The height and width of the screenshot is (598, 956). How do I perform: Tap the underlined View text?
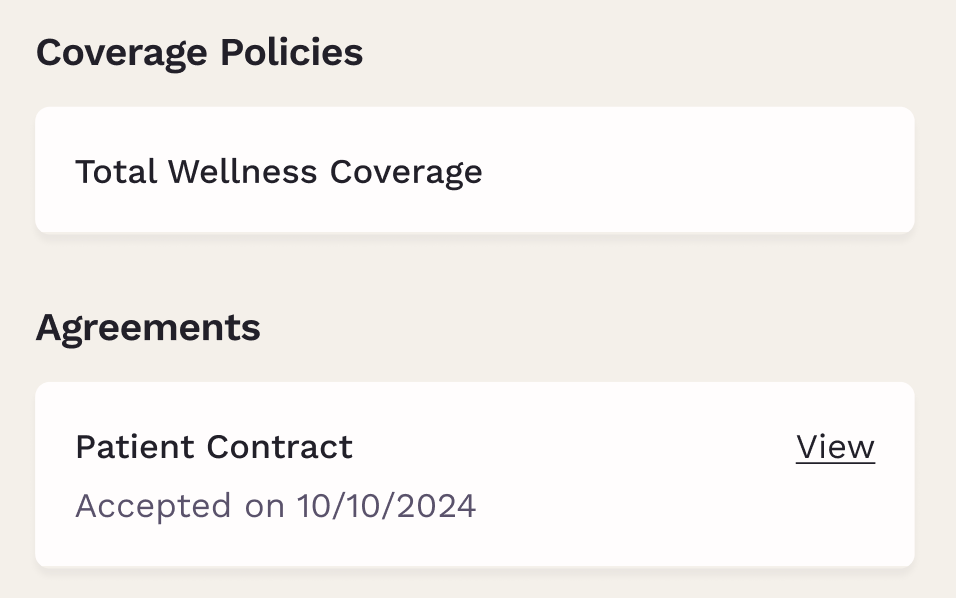(x=835, y=448)
